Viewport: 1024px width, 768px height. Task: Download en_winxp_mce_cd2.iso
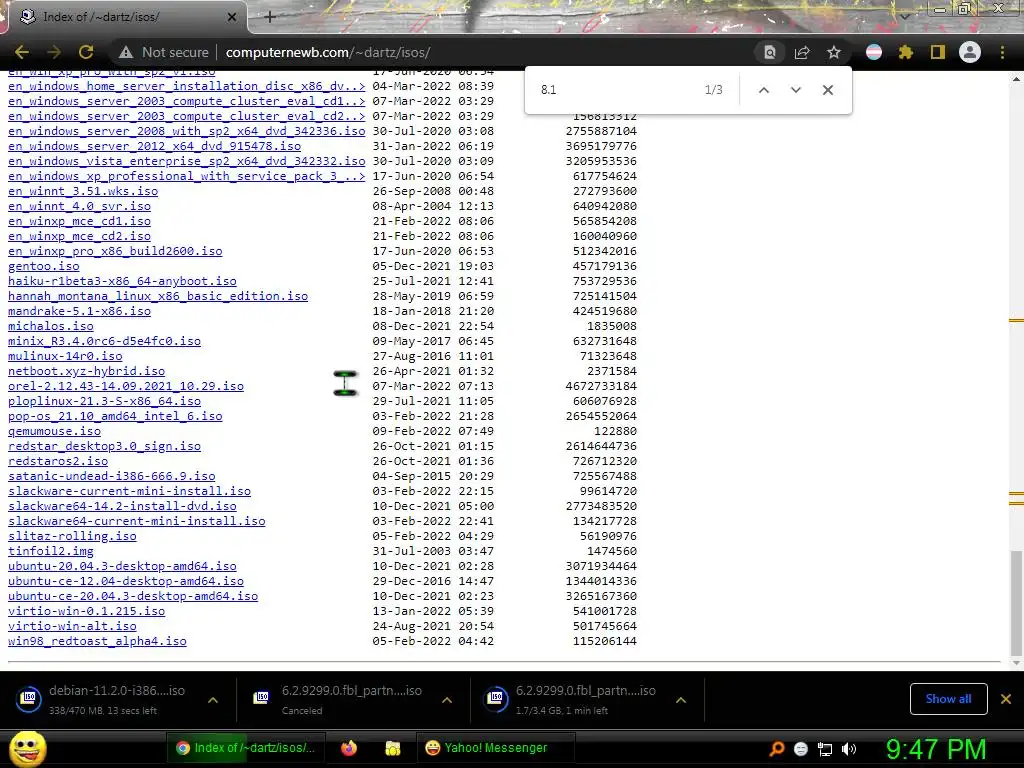click(x=79, y=236)
